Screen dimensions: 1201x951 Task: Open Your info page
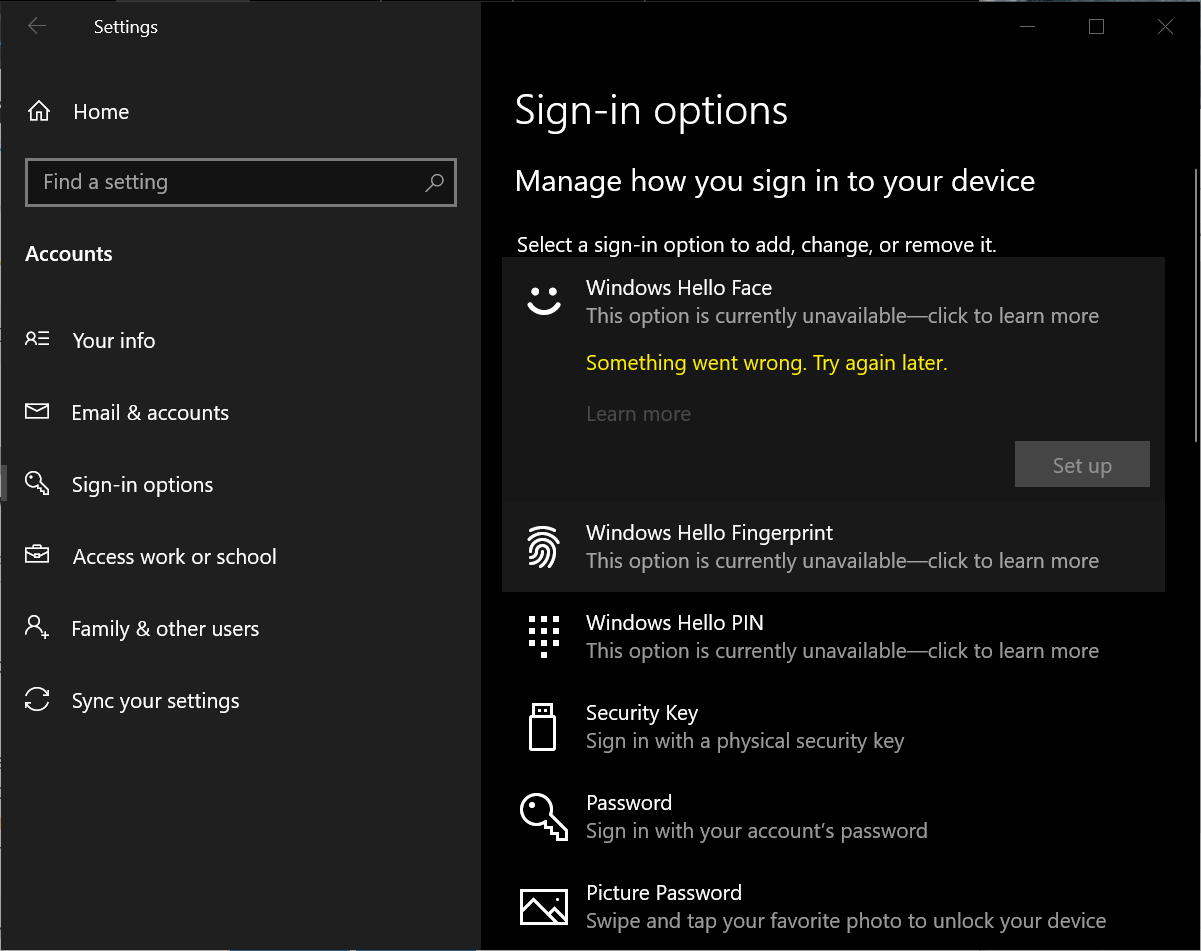coord(114,340)
